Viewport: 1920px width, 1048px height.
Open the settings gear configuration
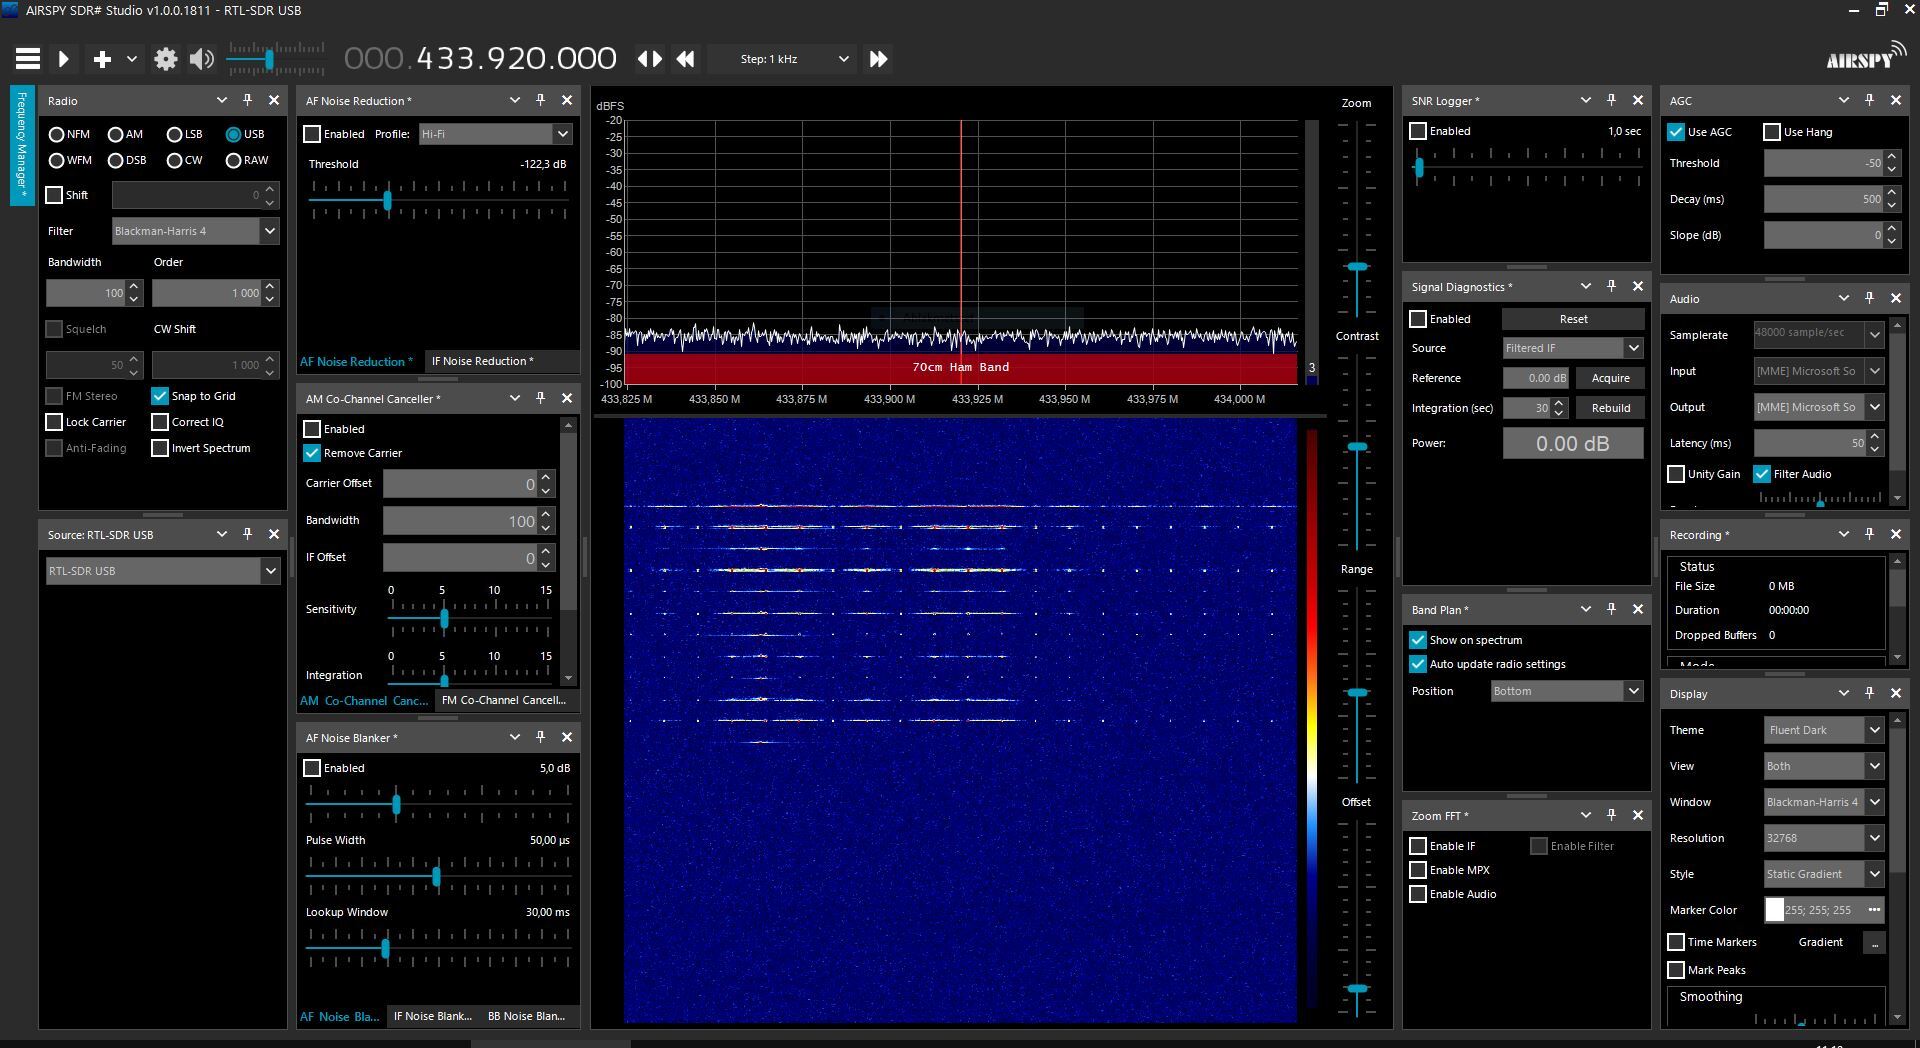[166, 59]
